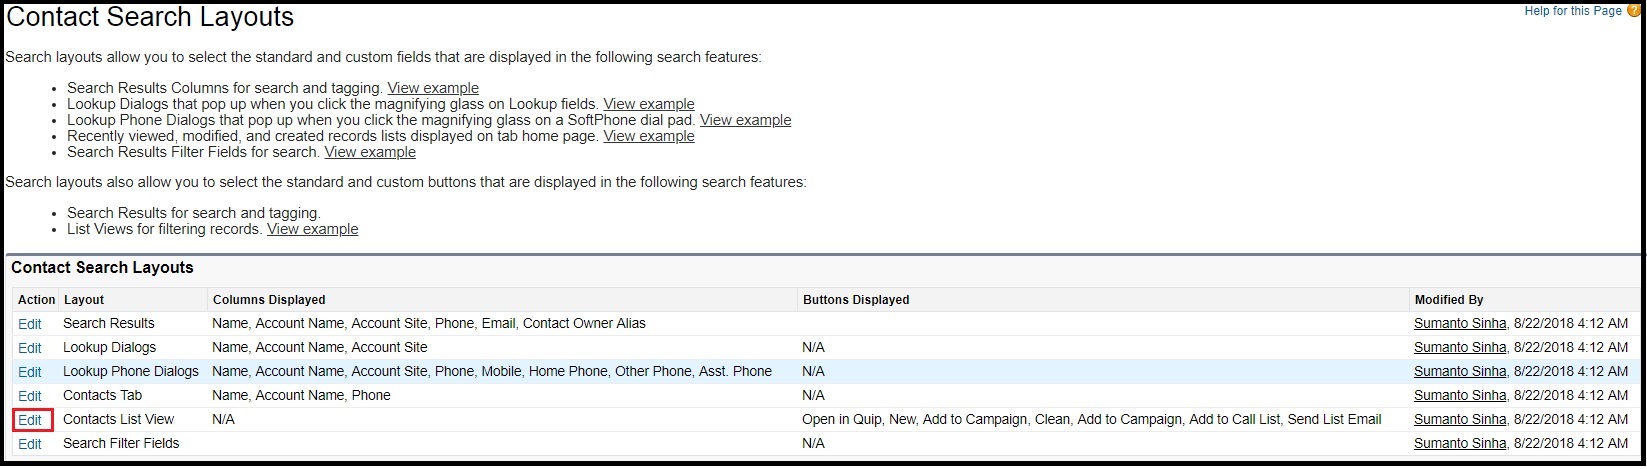Open Sumanto Sinha link in Search Results row
The height and width of the screenshot is (469, 1647).
coord(1459,324)
